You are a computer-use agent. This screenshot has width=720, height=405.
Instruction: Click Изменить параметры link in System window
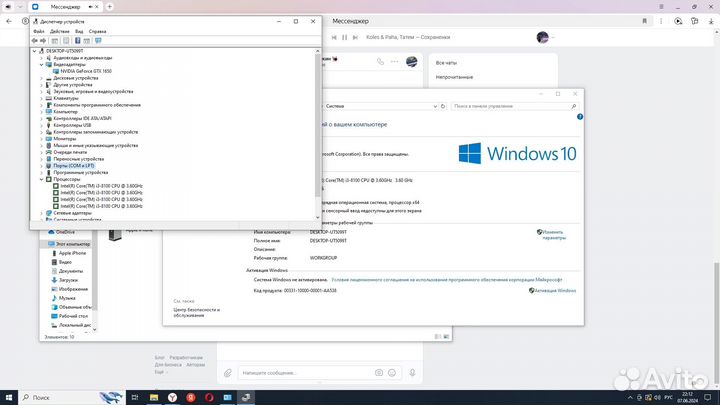[555, 235]
